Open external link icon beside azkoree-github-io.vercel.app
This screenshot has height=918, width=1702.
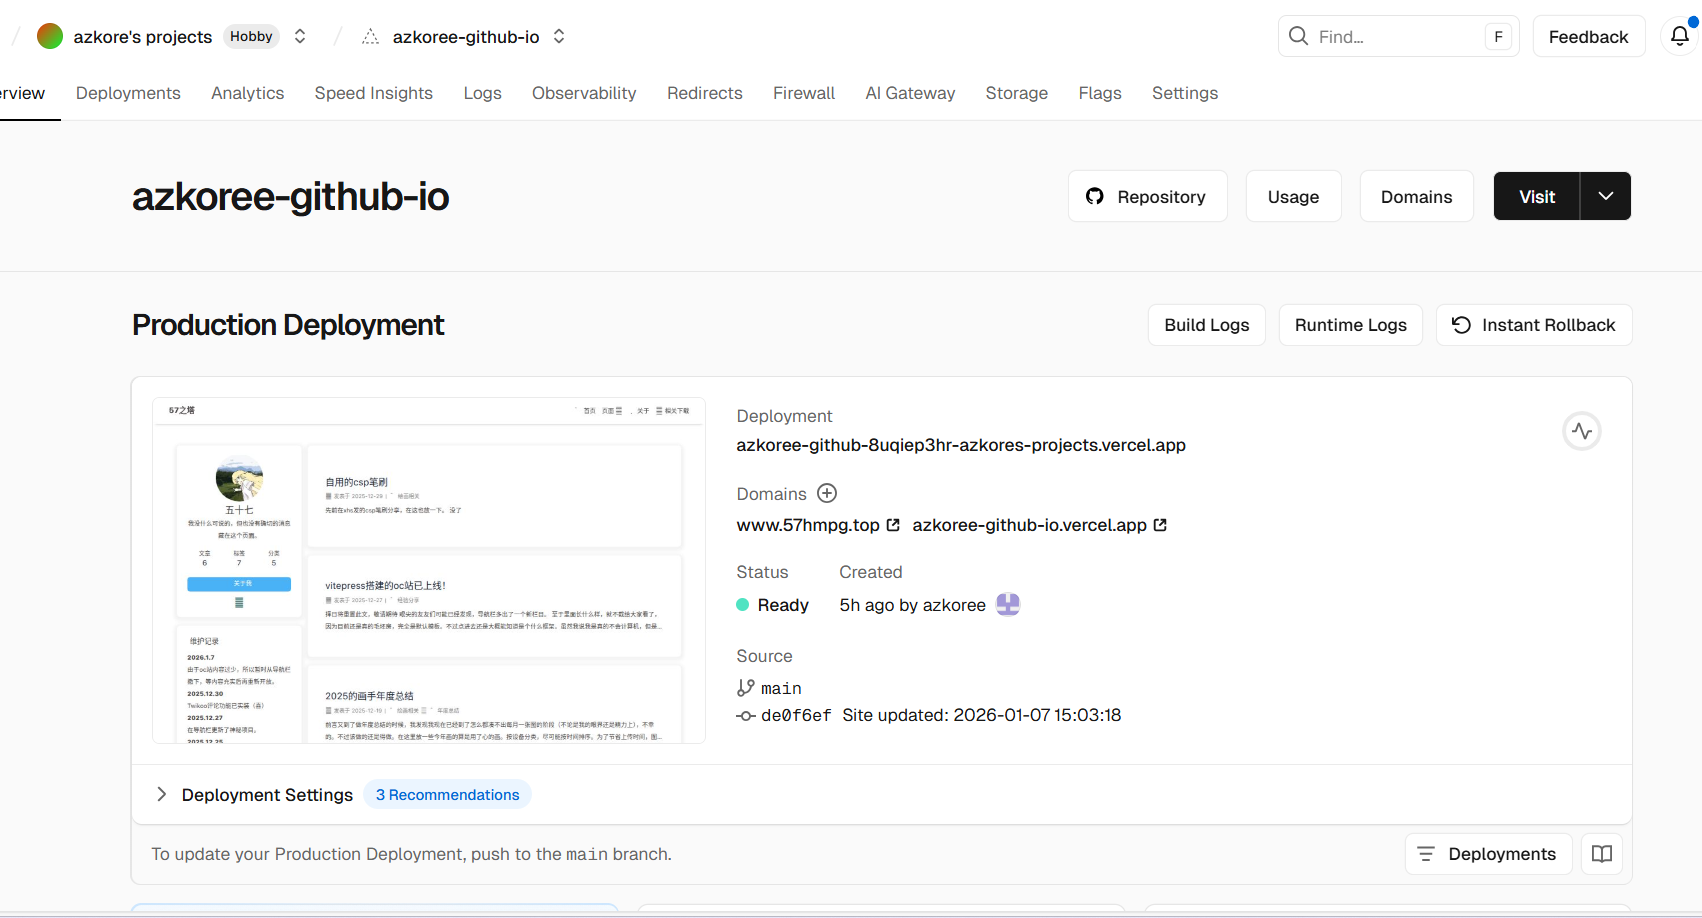[x=1160, y=525]
